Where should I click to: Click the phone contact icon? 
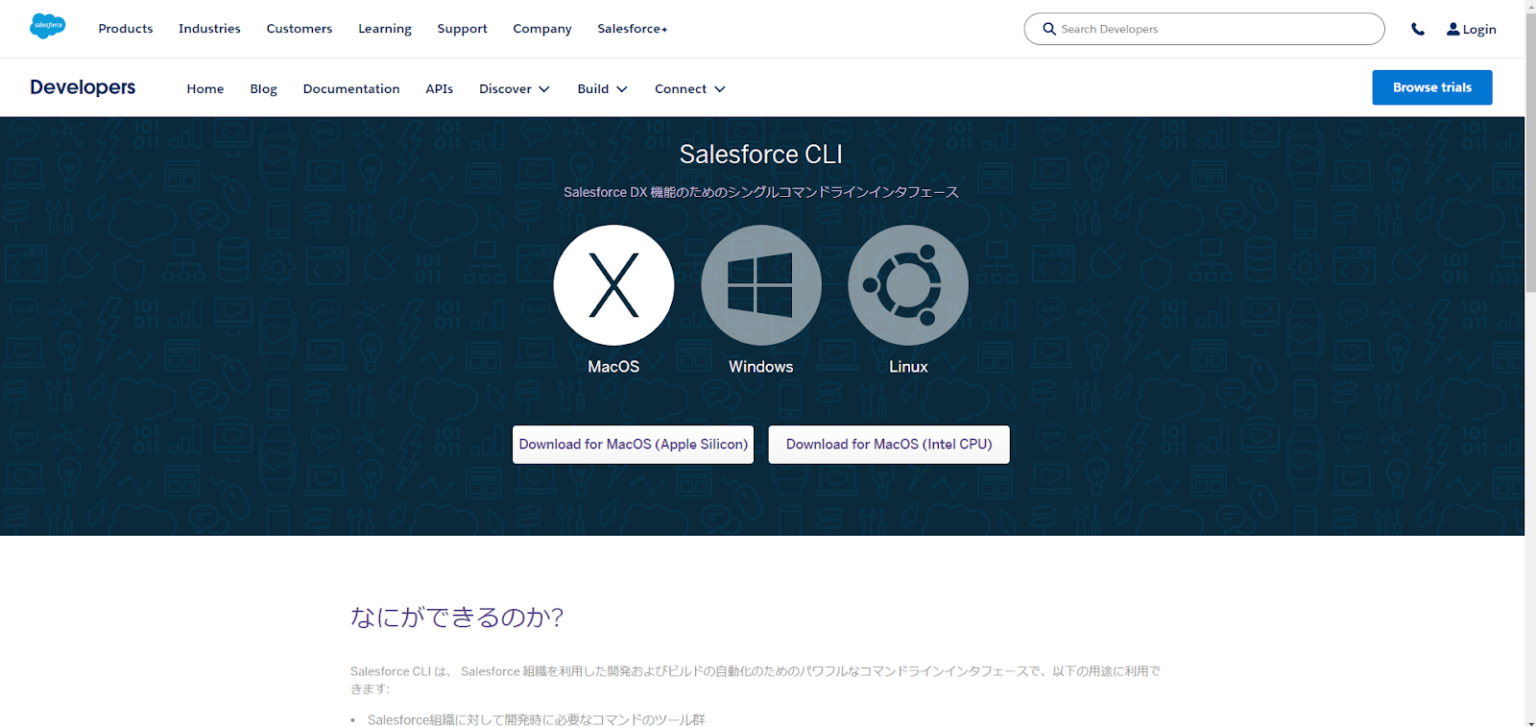pyautogui.click(x=1418, y=29)
